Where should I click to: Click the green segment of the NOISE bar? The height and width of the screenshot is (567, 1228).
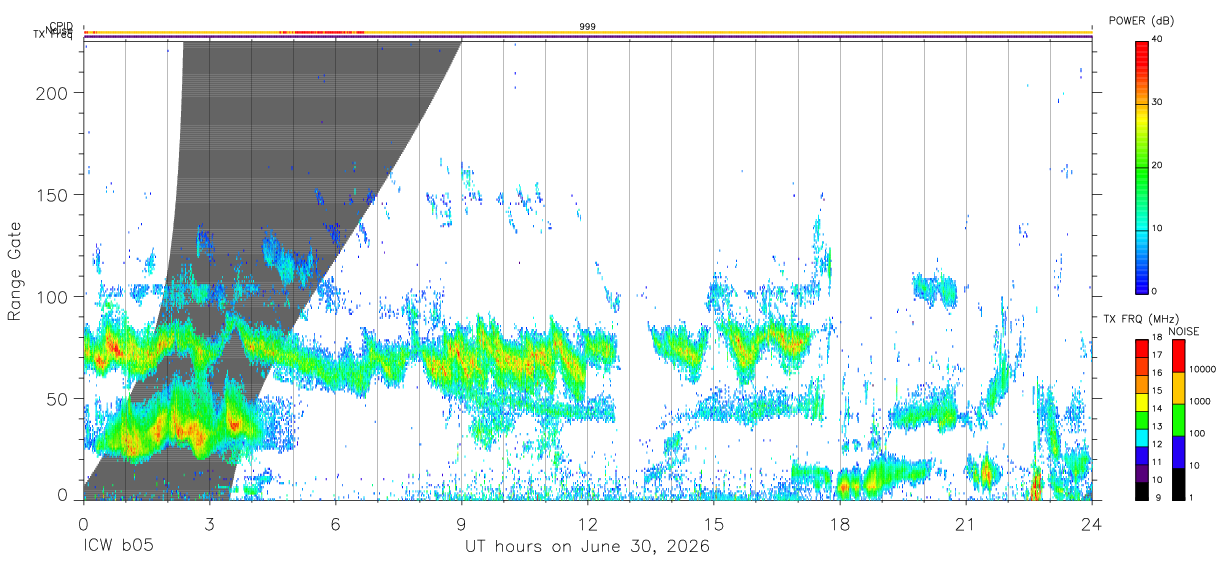point(1178,420)
